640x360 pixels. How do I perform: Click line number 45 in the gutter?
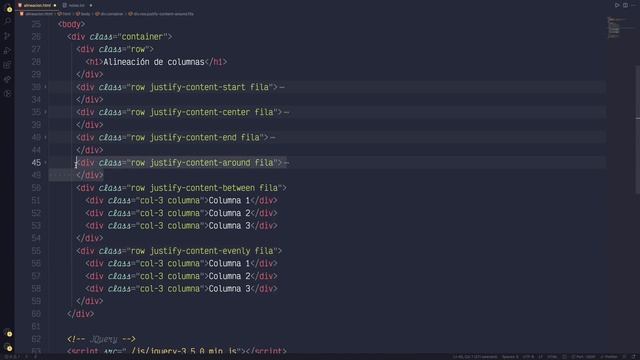pyautogui.click(x=36, y=162)
